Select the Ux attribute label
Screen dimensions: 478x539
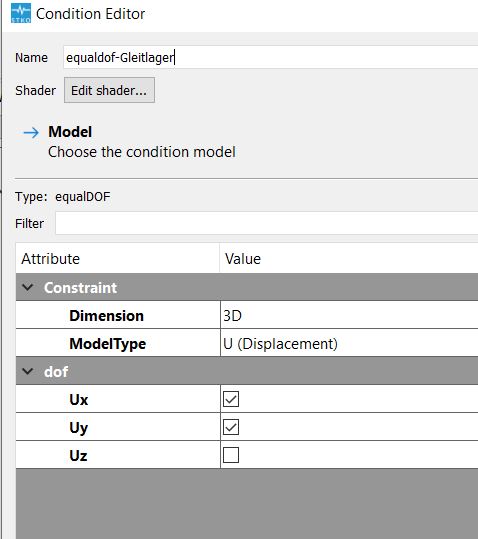79,399
